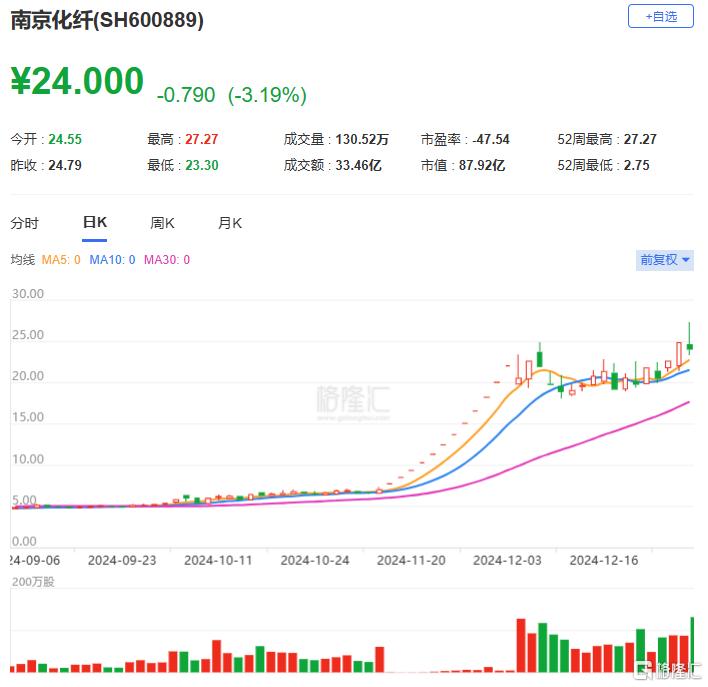Click the MA30 indicator label

pos(167,260)
